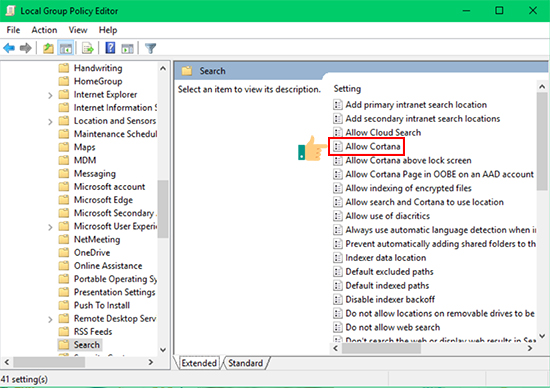Click settings list horizontal scroll-left arrow
Image resolution: width=550 pixels, height=388 pixels.
click(x=336, y=348)
